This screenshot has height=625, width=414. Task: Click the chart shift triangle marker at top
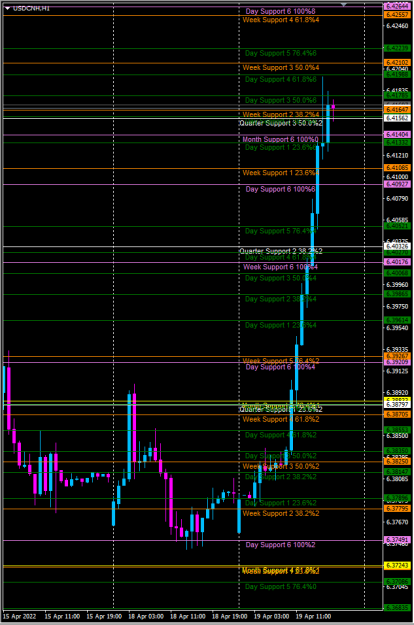pyautogui.click(x=343, y=5)
